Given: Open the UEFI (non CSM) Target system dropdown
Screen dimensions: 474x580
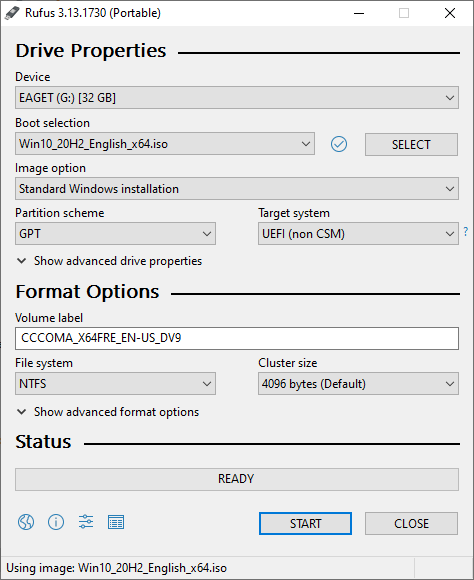Looking at the screenshot, I should pos(358,233).
